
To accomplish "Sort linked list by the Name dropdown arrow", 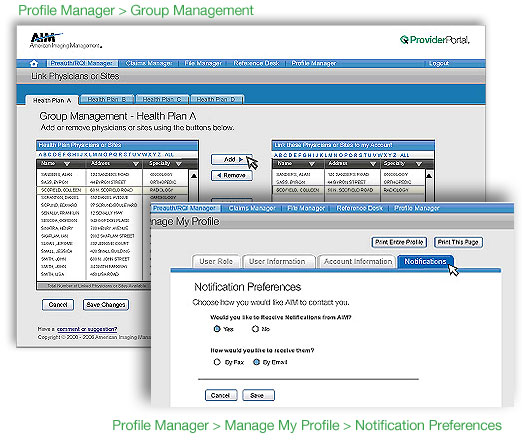I will tap(312, 164).
